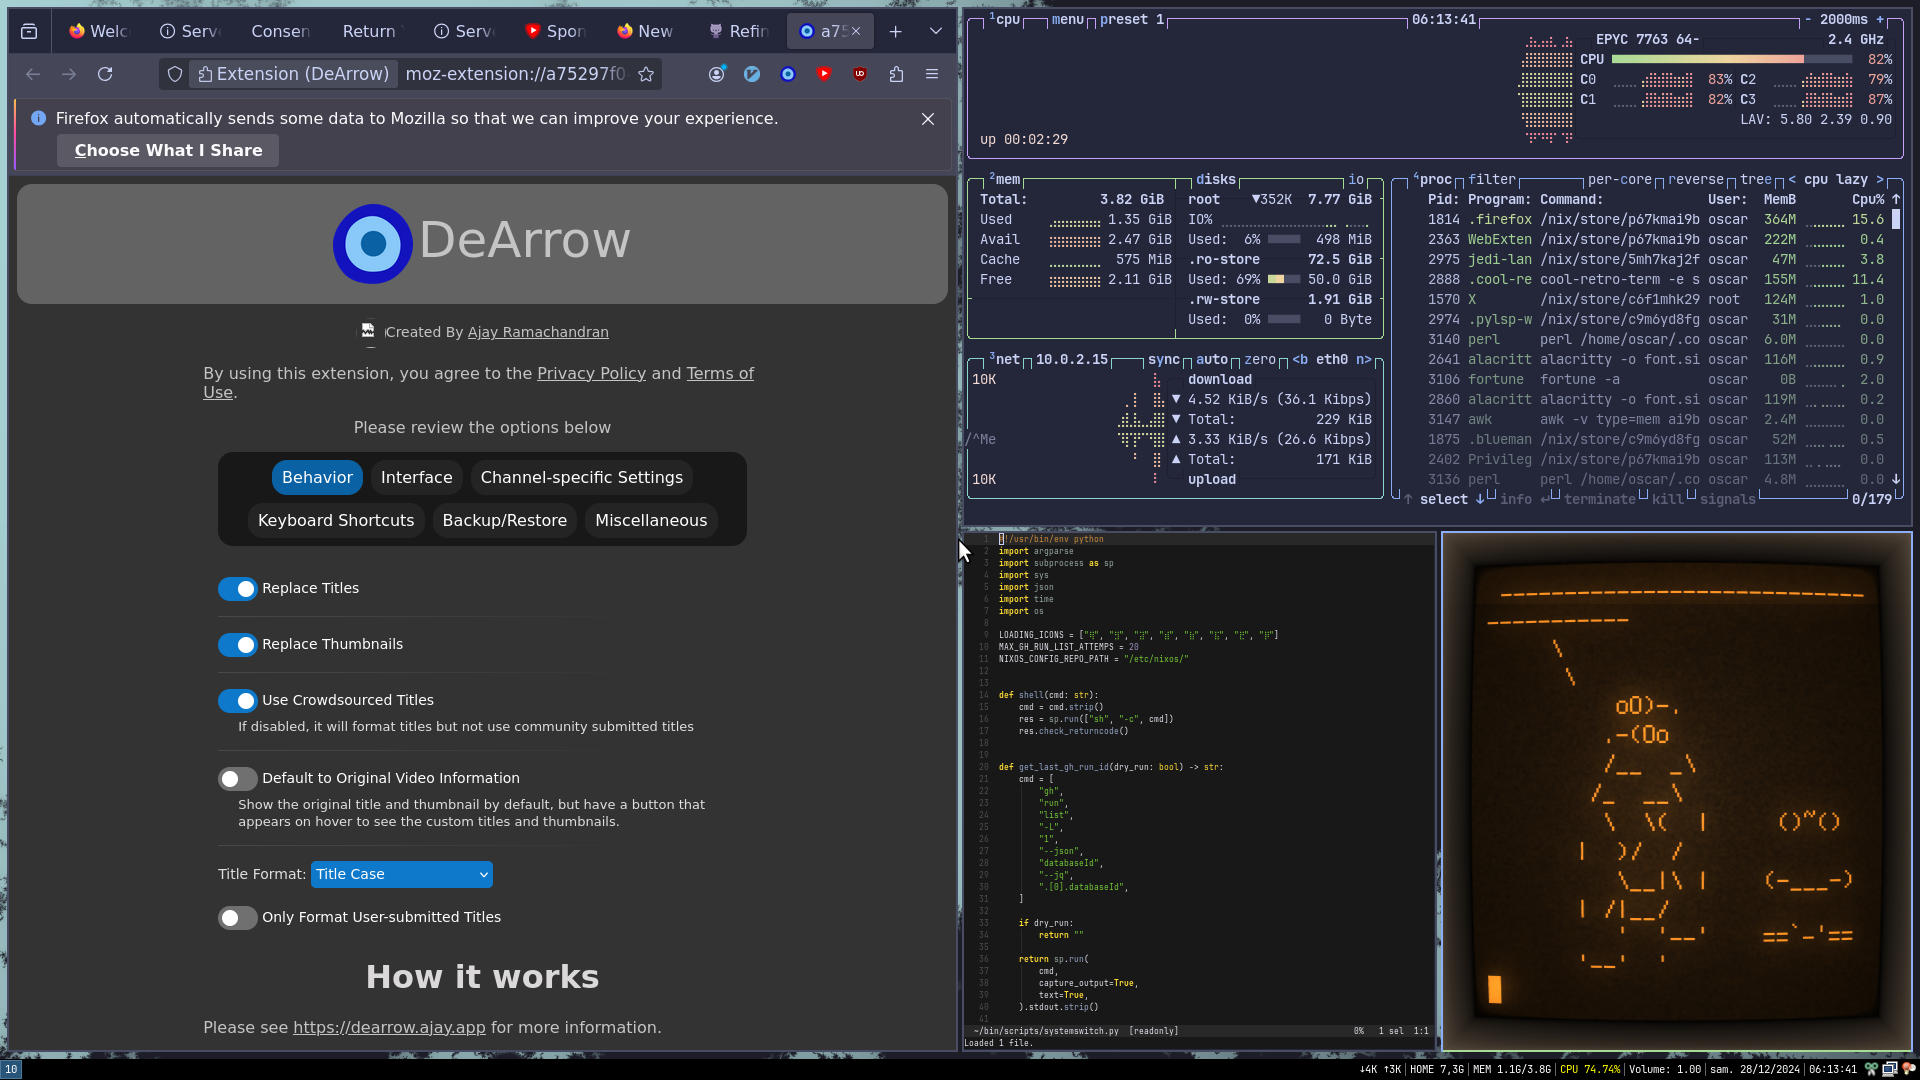Click the scissors tray icon in status bar
1920x1080 pixels.
[1871, 1069]
